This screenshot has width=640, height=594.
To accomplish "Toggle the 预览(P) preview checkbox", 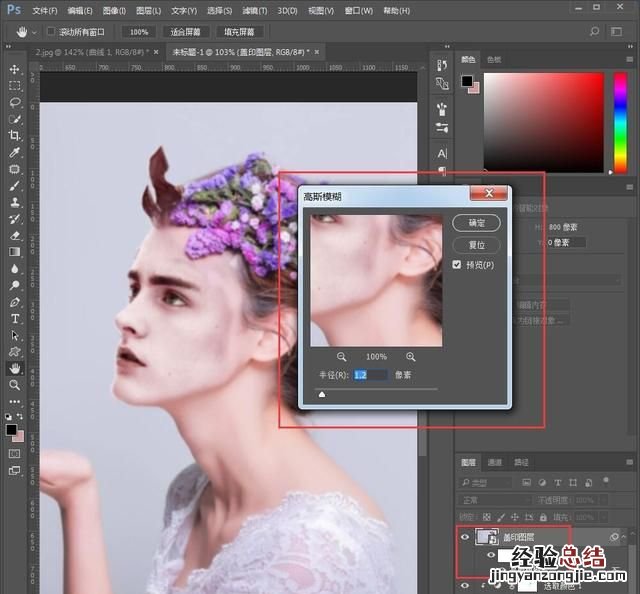I will coord(457,265).
